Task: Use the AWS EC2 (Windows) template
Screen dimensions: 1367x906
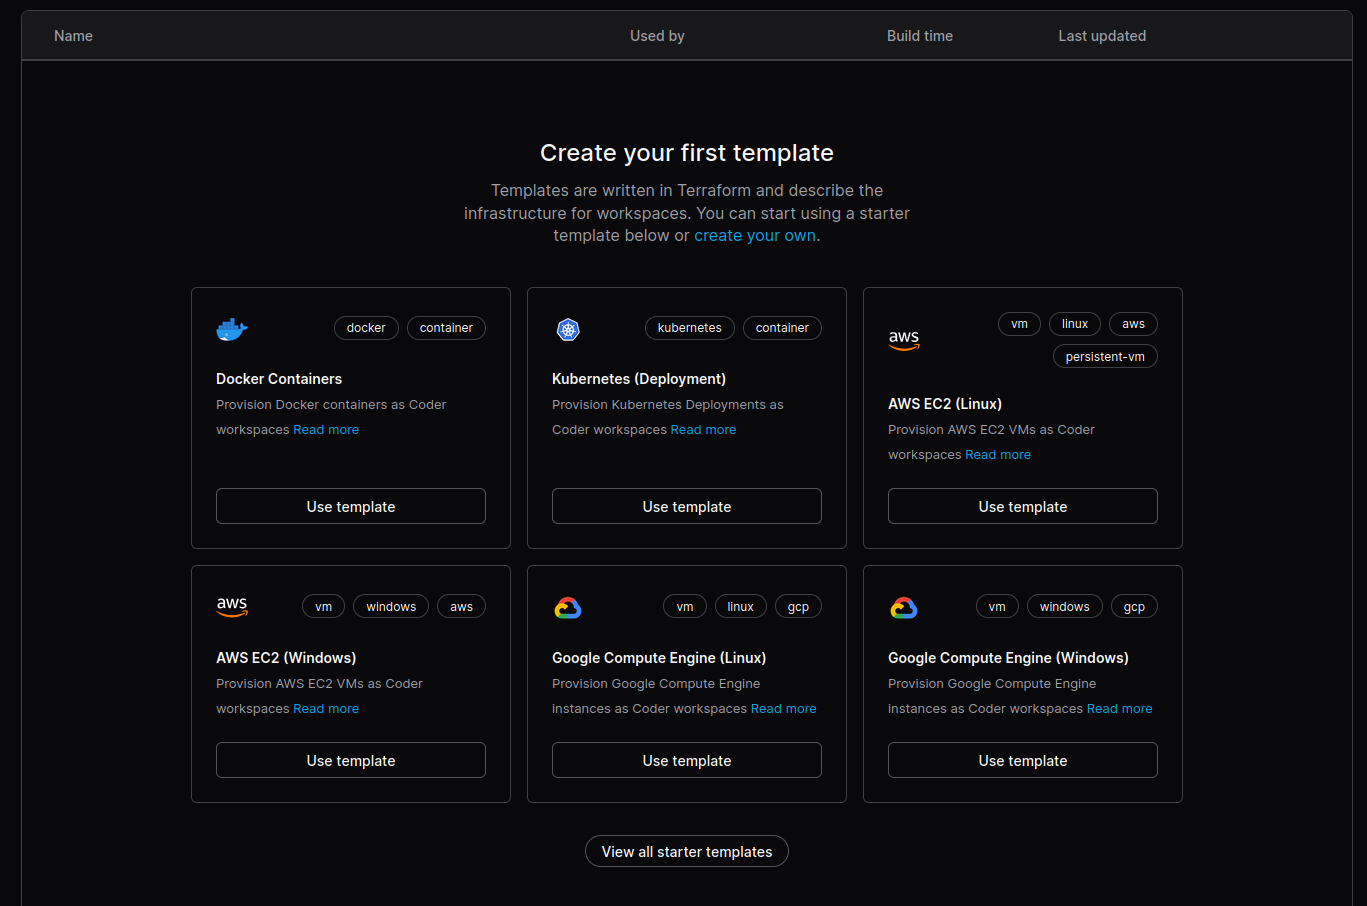Action: coord(351,760)
